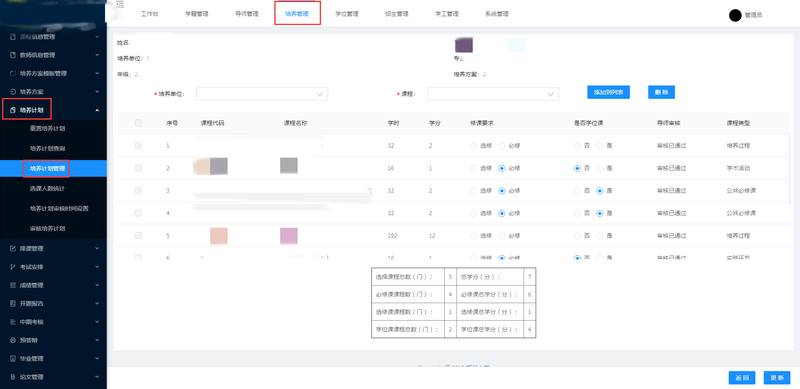Viewport: 800px width, 389px height.
Task: Collapse 培养计划 using its up arrow
Action: point(97,110)
